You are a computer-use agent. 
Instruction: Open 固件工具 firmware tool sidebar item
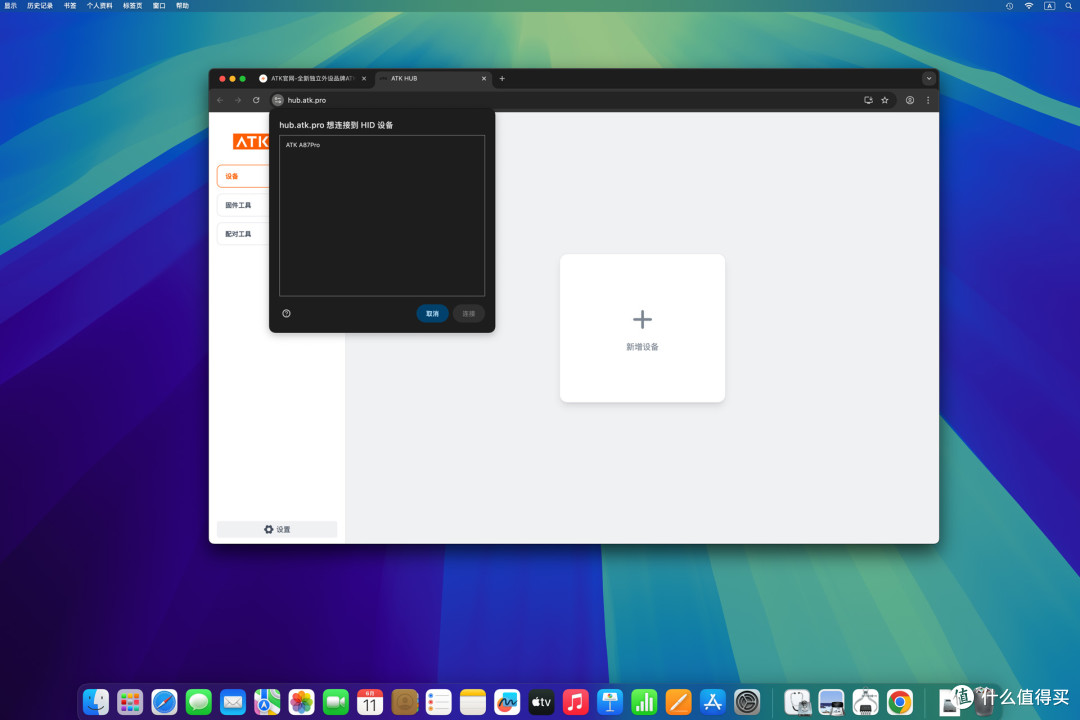(x=242, y=205)
